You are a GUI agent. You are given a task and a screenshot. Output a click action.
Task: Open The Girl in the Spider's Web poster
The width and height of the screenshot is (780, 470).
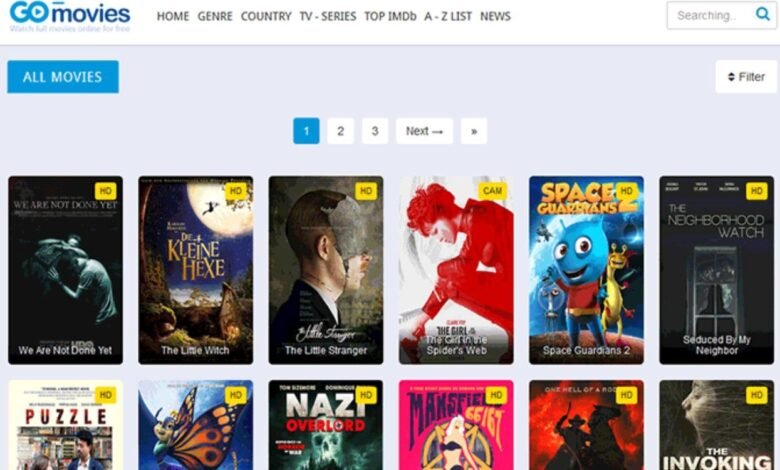coord(456,270)
